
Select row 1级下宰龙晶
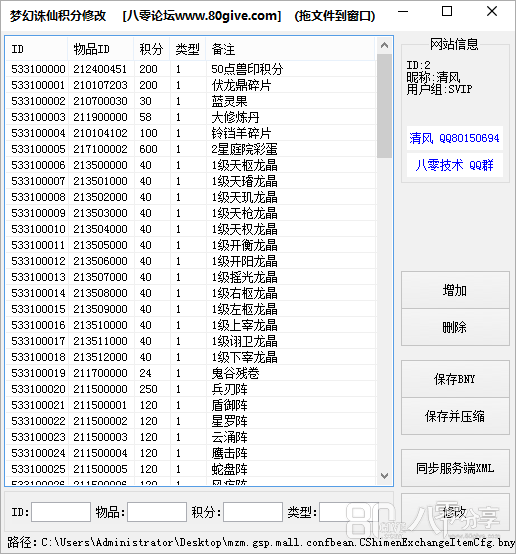191,357
